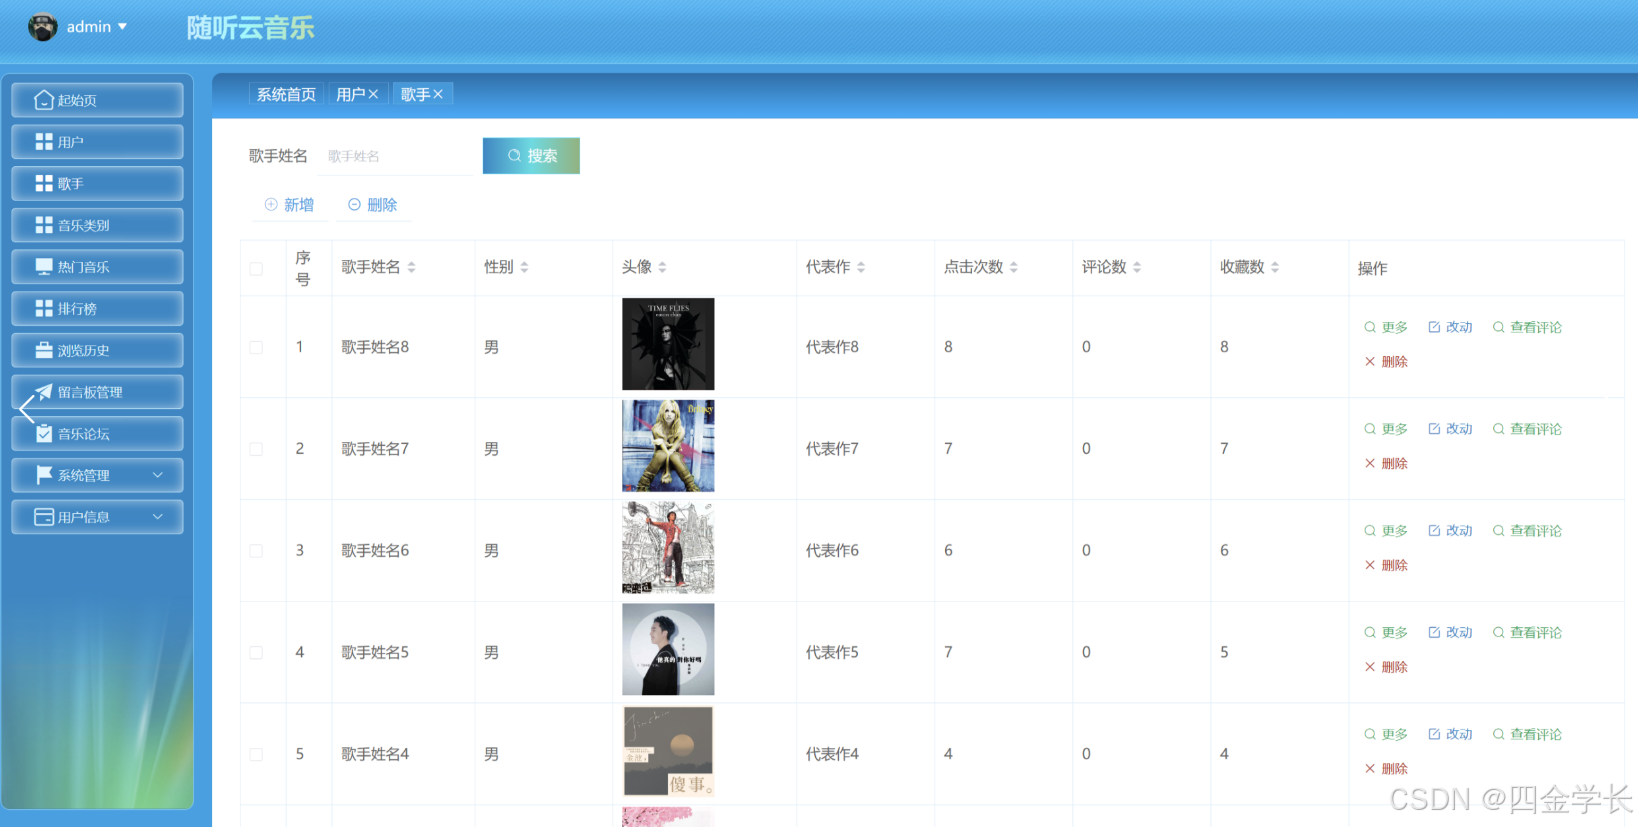Collapse the sidebar with left arrow
The image size is (1638, 827).
pyautogui.click(x=27, y=409)
